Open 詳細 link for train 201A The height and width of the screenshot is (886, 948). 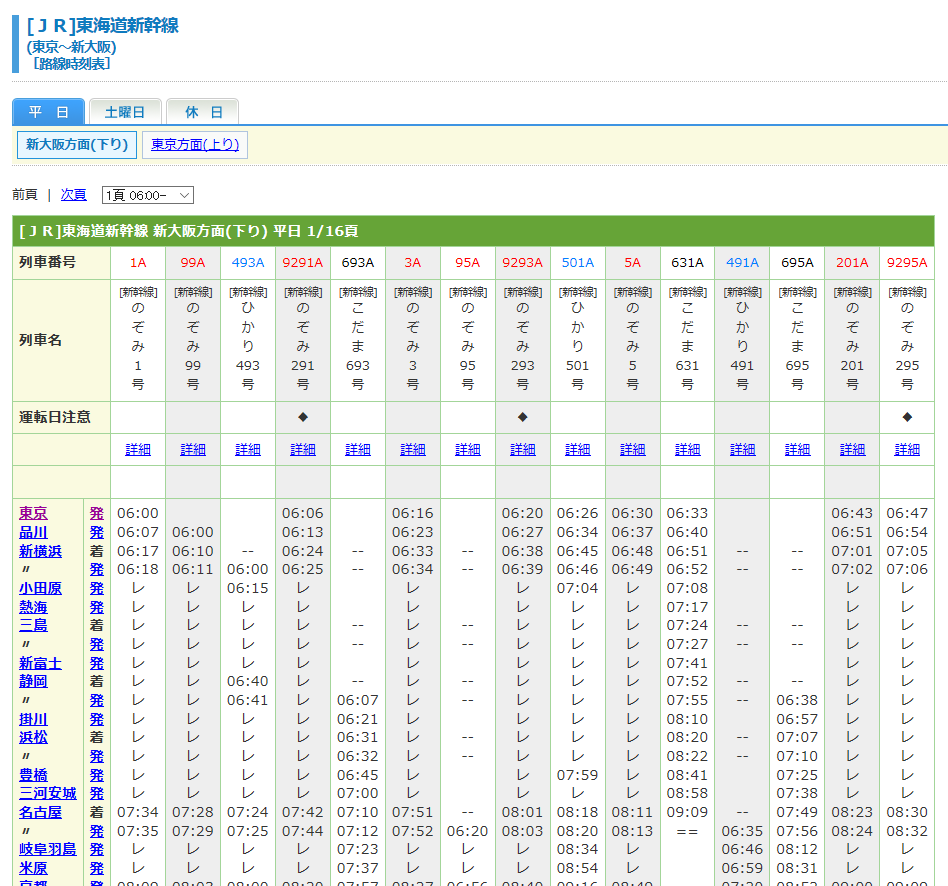[852, 449]
